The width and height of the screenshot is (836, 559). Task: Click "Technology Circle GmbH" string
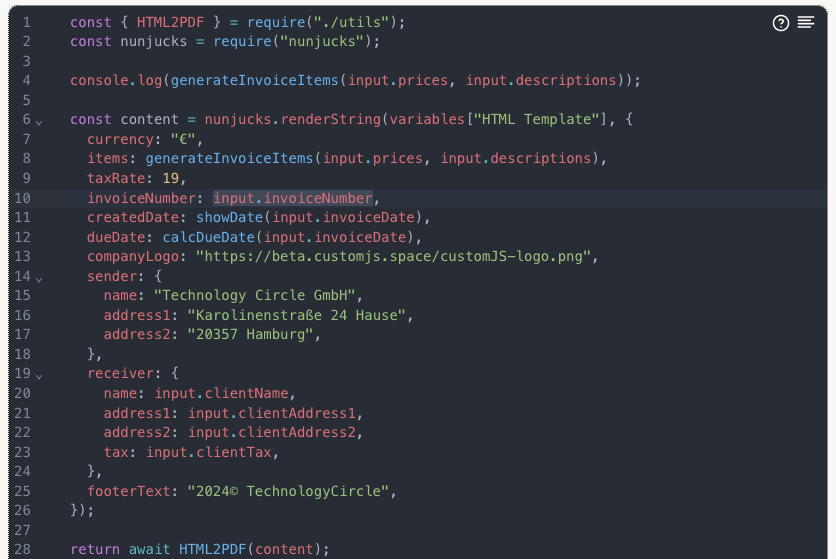(255, 295)
